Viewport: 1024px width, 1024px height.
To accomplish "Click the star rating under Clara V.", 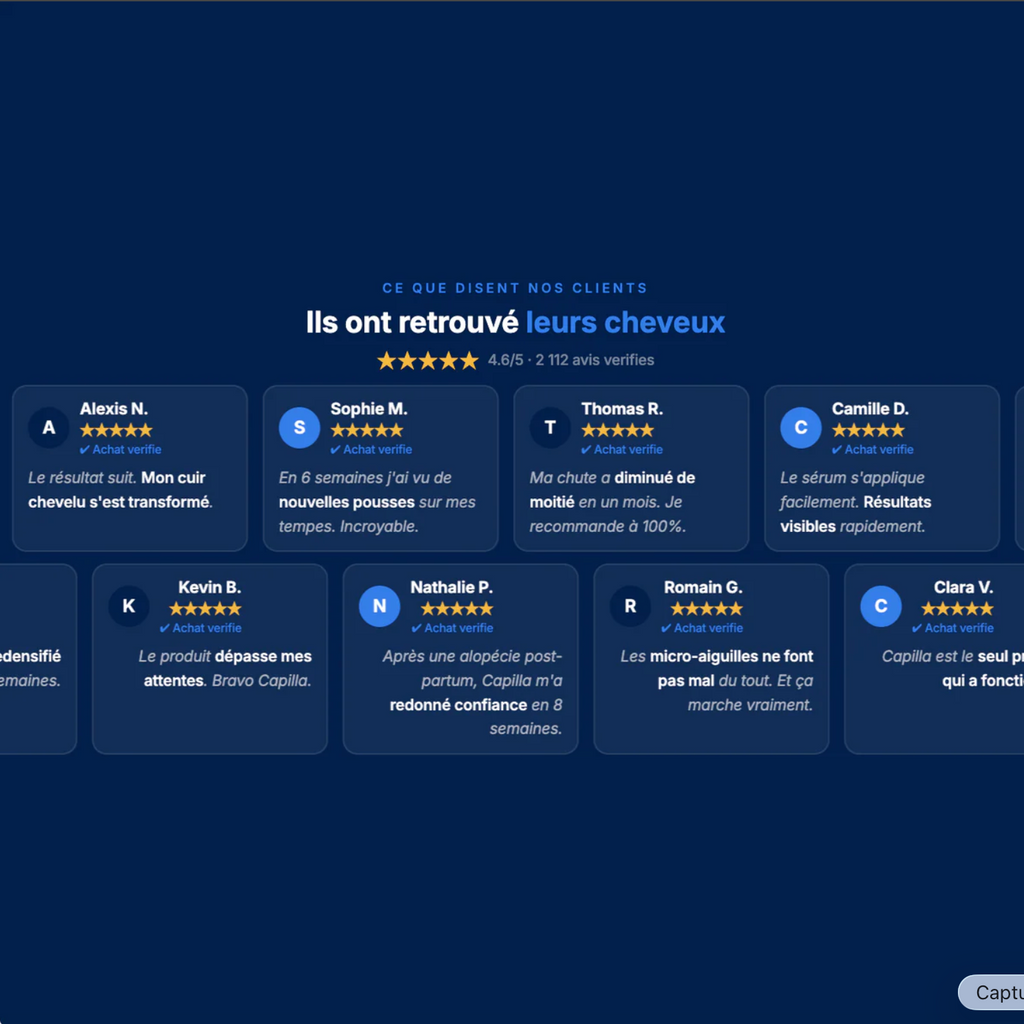I will click(957, 609).
